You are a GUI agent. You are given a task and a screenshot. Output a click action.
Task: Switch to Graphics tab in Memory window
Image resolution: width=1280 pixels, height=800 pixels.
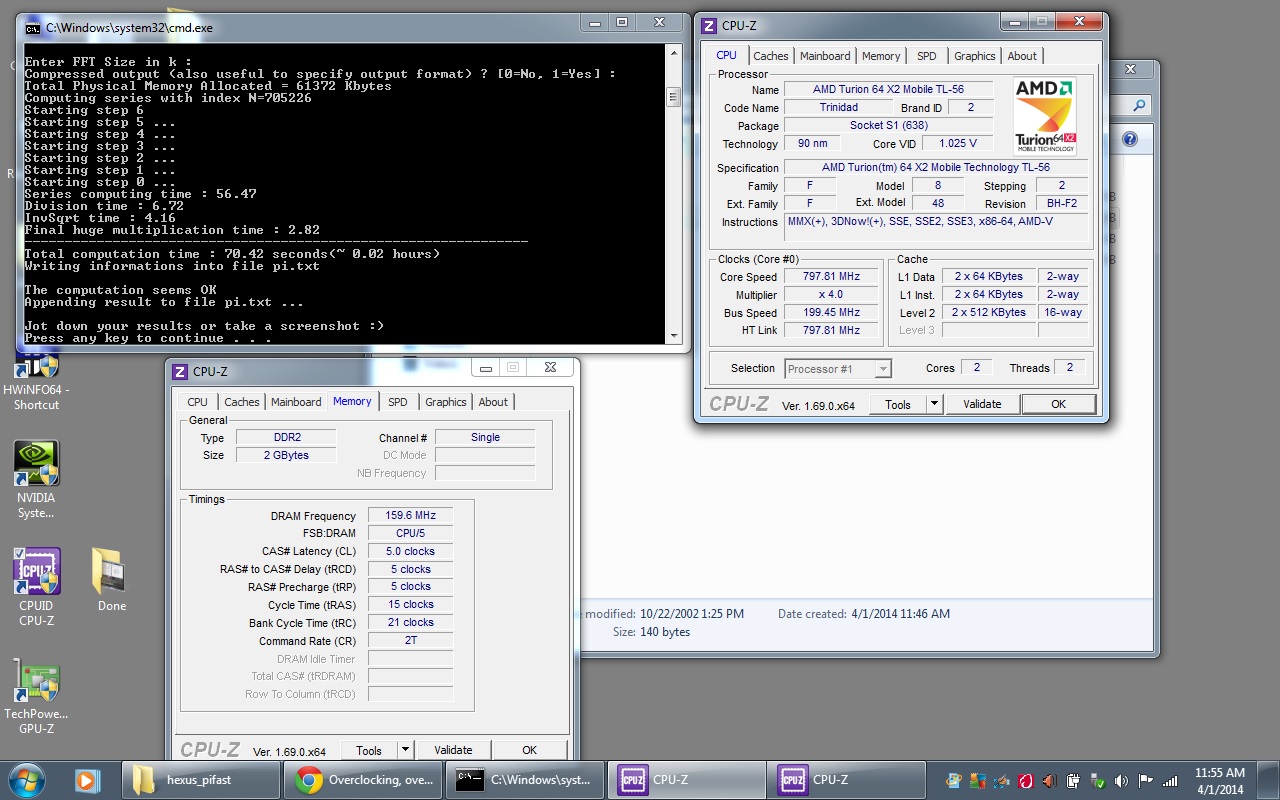[x=445, y=402]
